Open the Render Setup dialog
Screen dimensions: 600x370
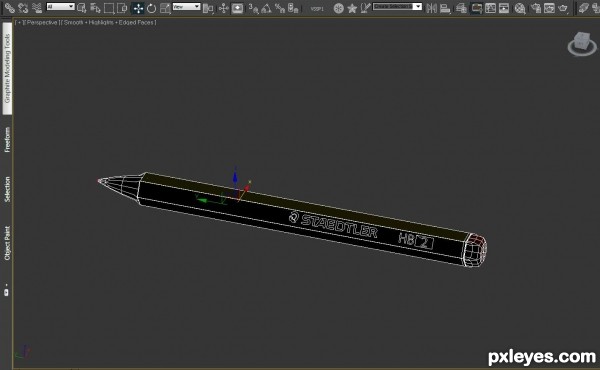pos(536,8)
